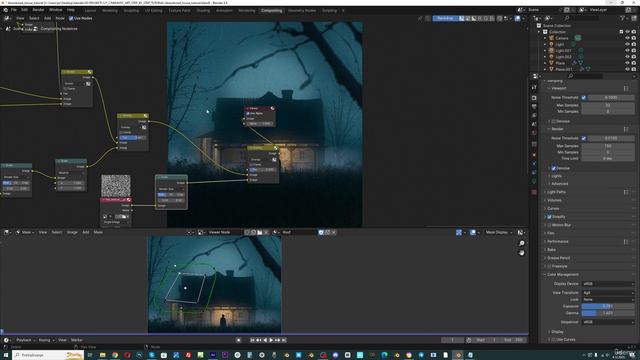Select Light.002 in the outliner

[563, 57]
